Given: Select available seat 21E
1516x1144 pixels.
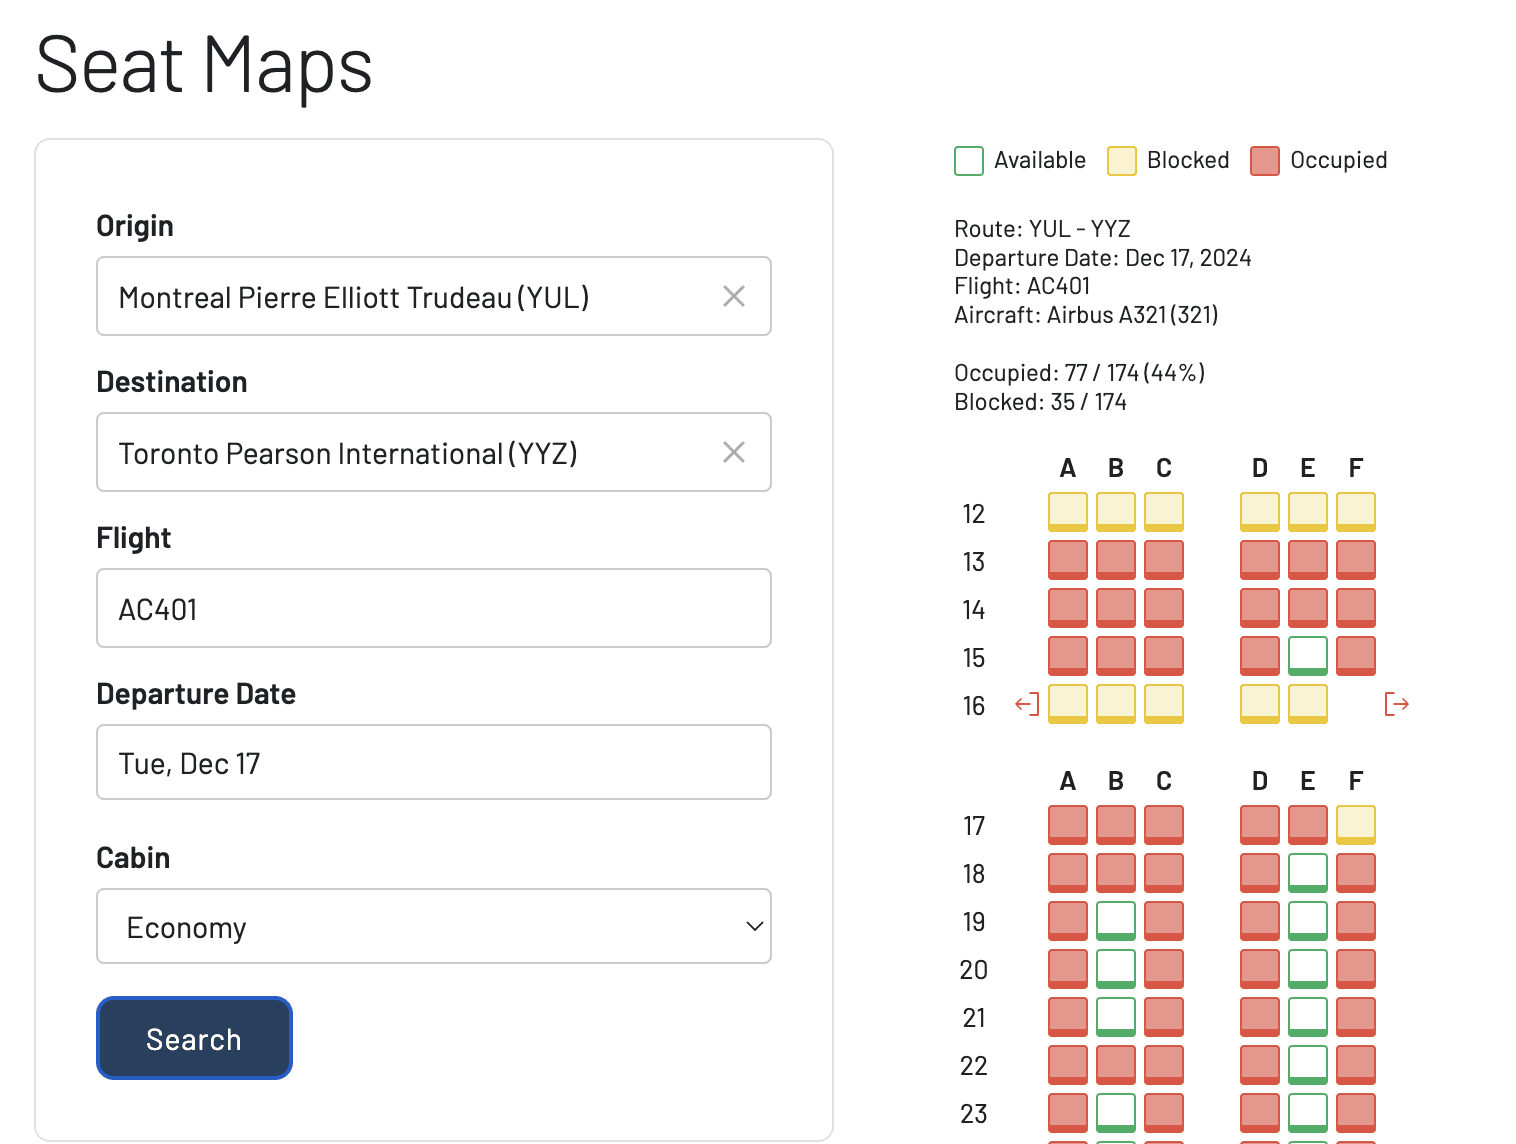Looking at the screenshot, I should coord(1308,1016).
